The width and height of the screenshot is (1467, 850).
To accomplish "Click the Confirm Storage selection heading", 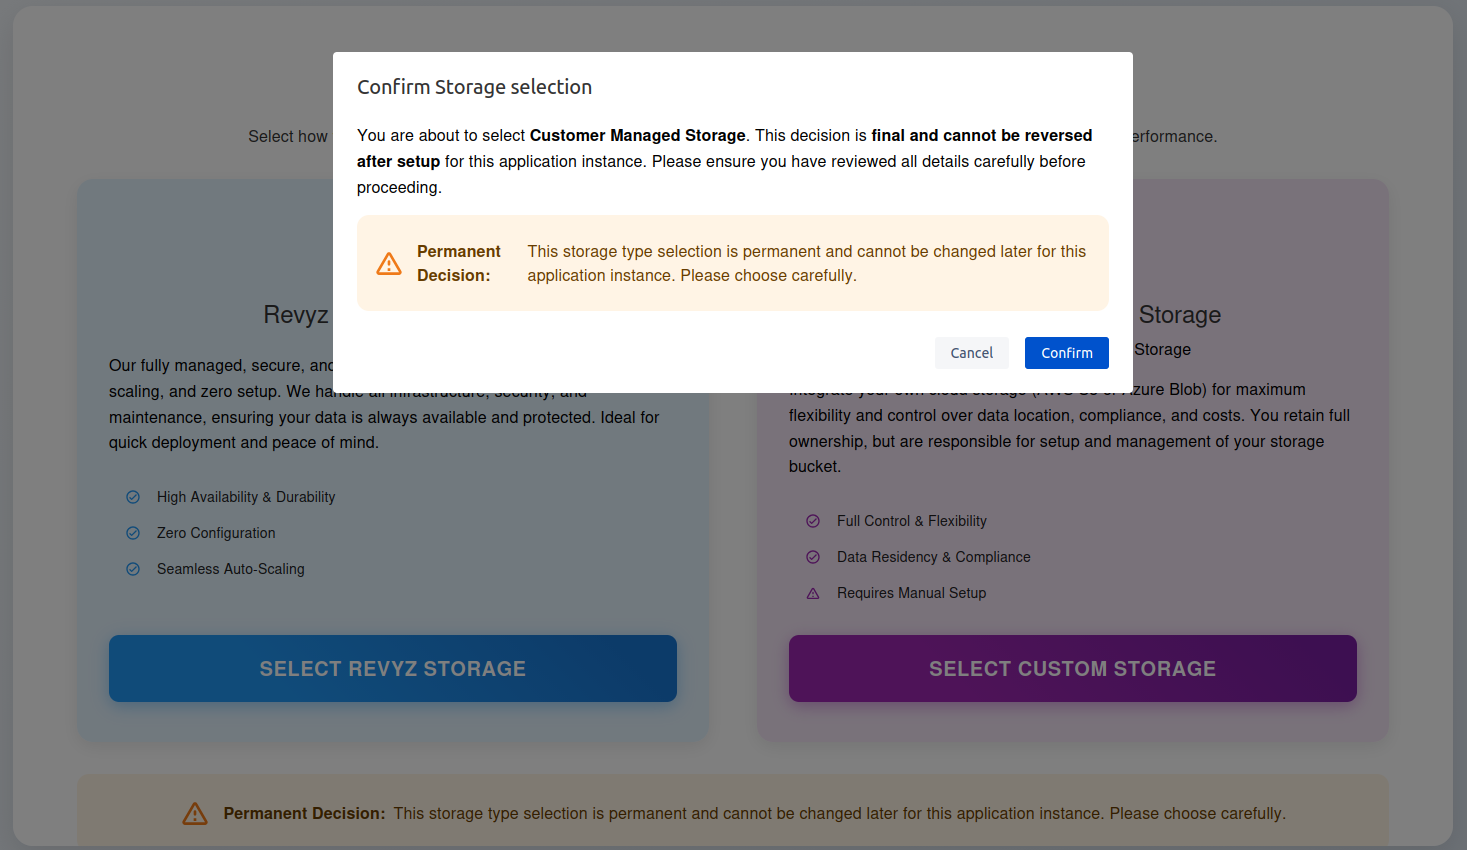I will [474, 87].
